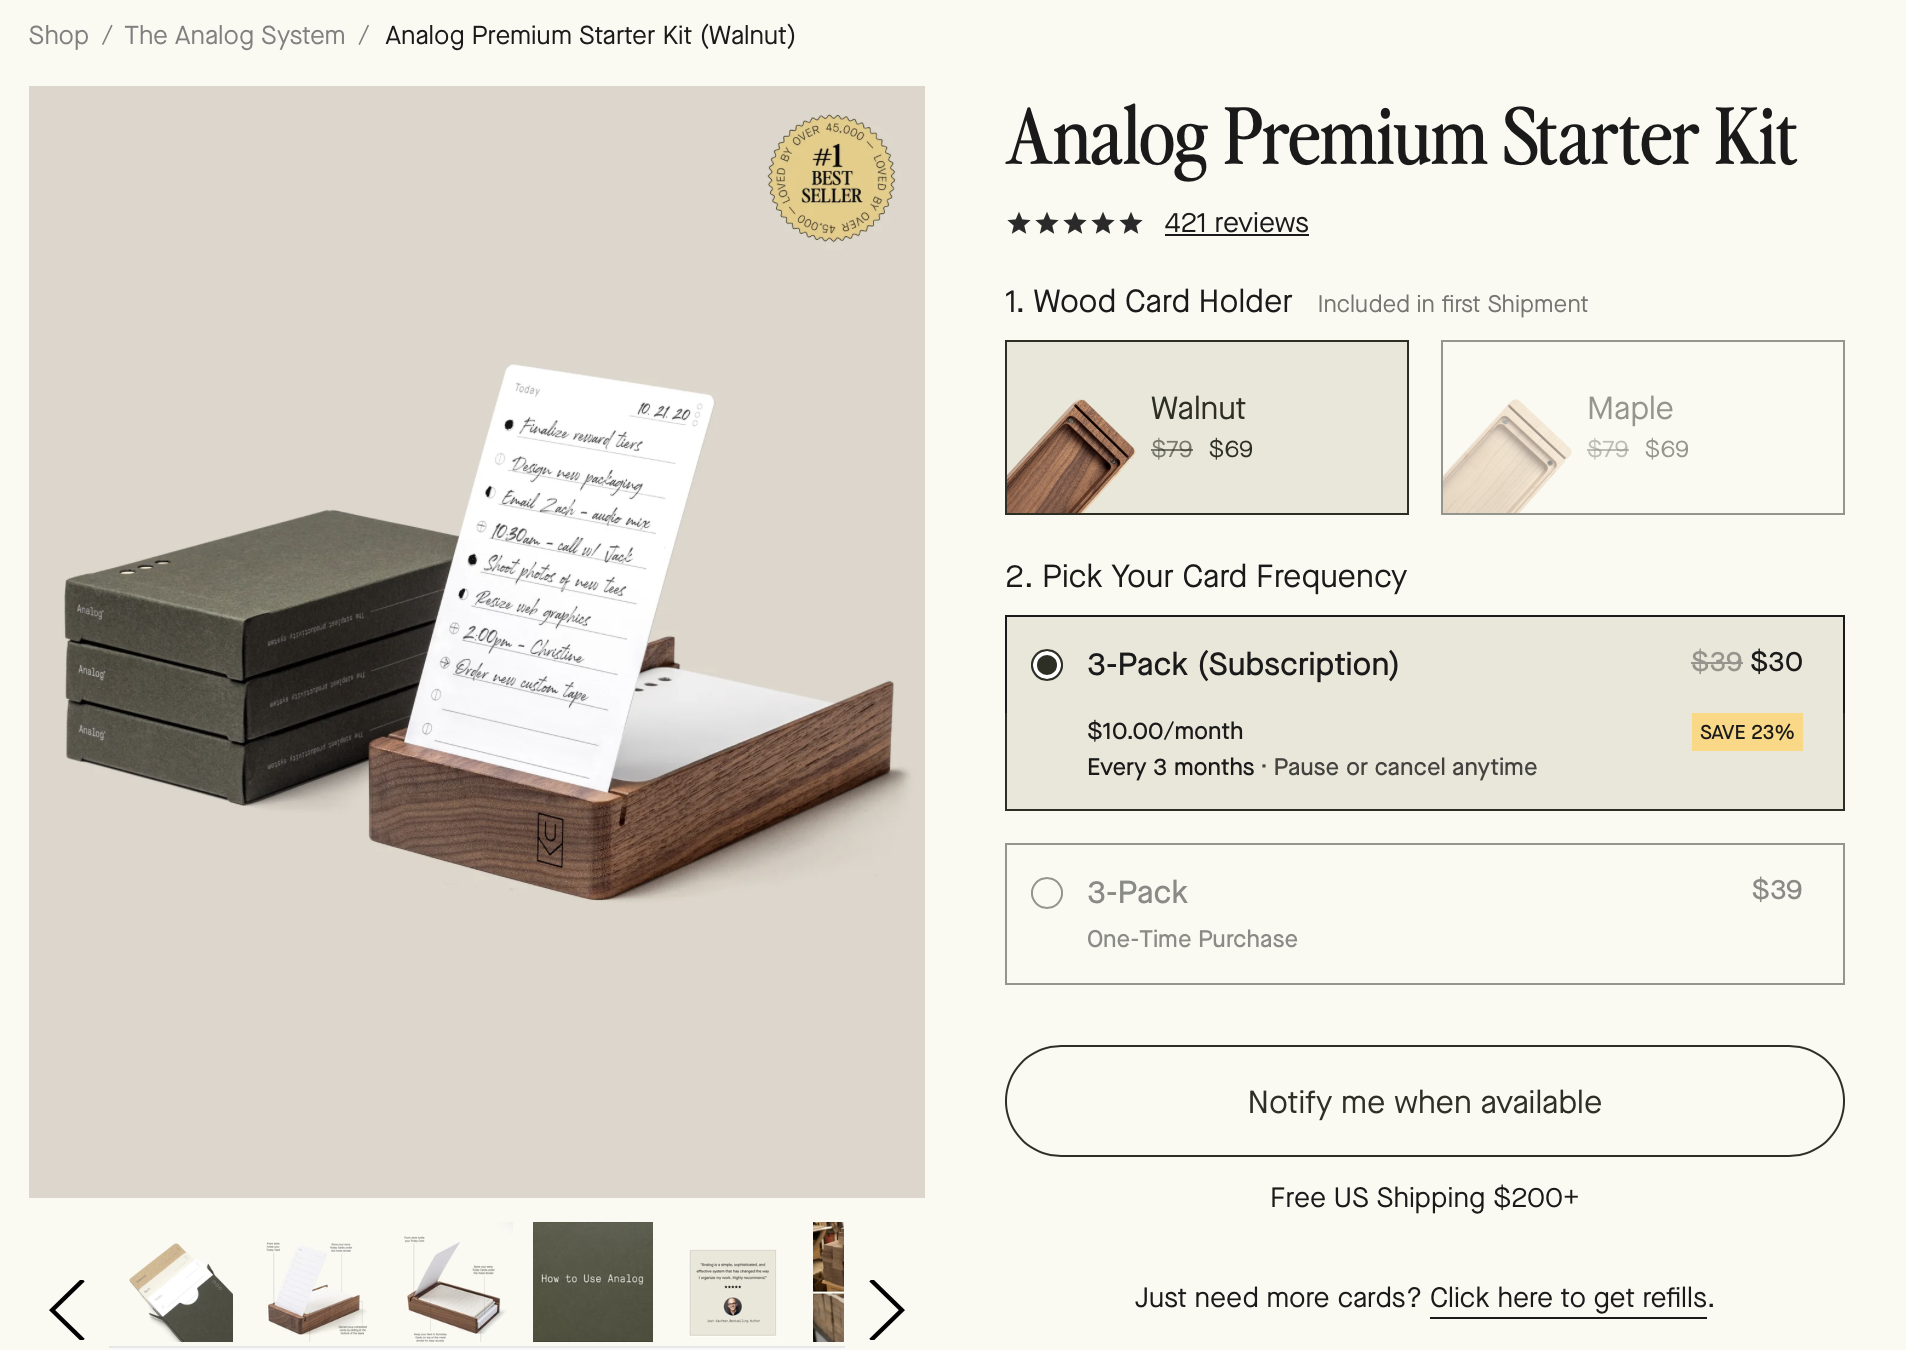The width and height of the screenshot is (1906, 1350).
Task: Click the main walnut product image
Action: tap(477, 641)
